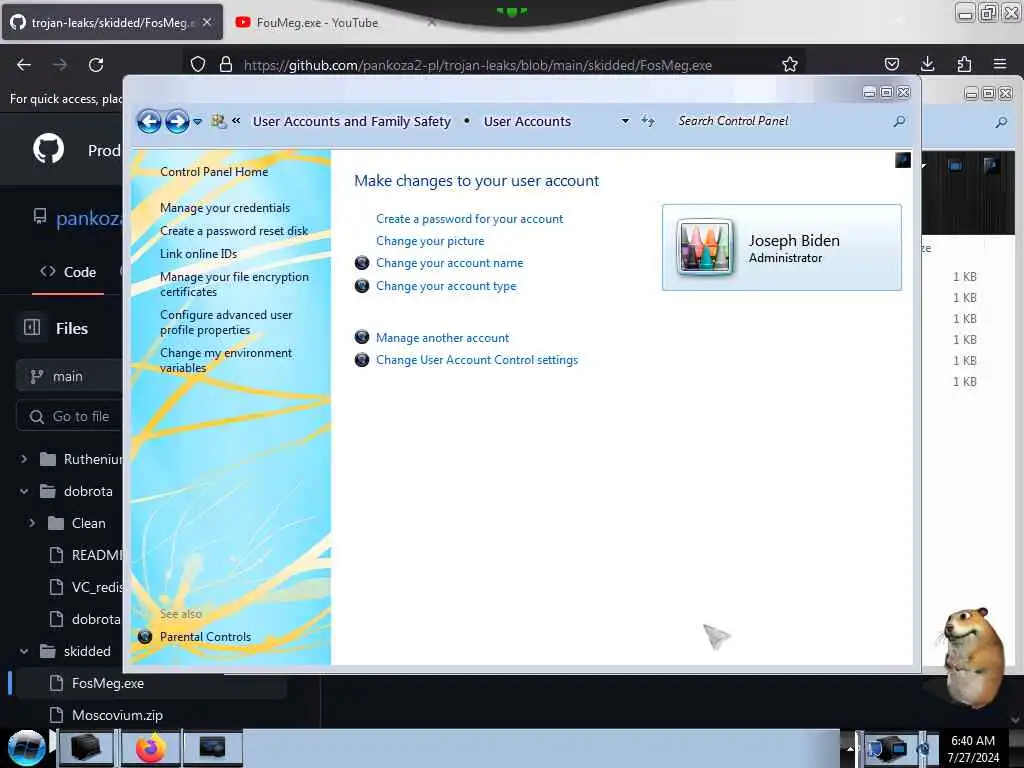Viewport: 1024px width, 768px height.
Task: Click the Windows Start orb
Action: click(25, 748)
